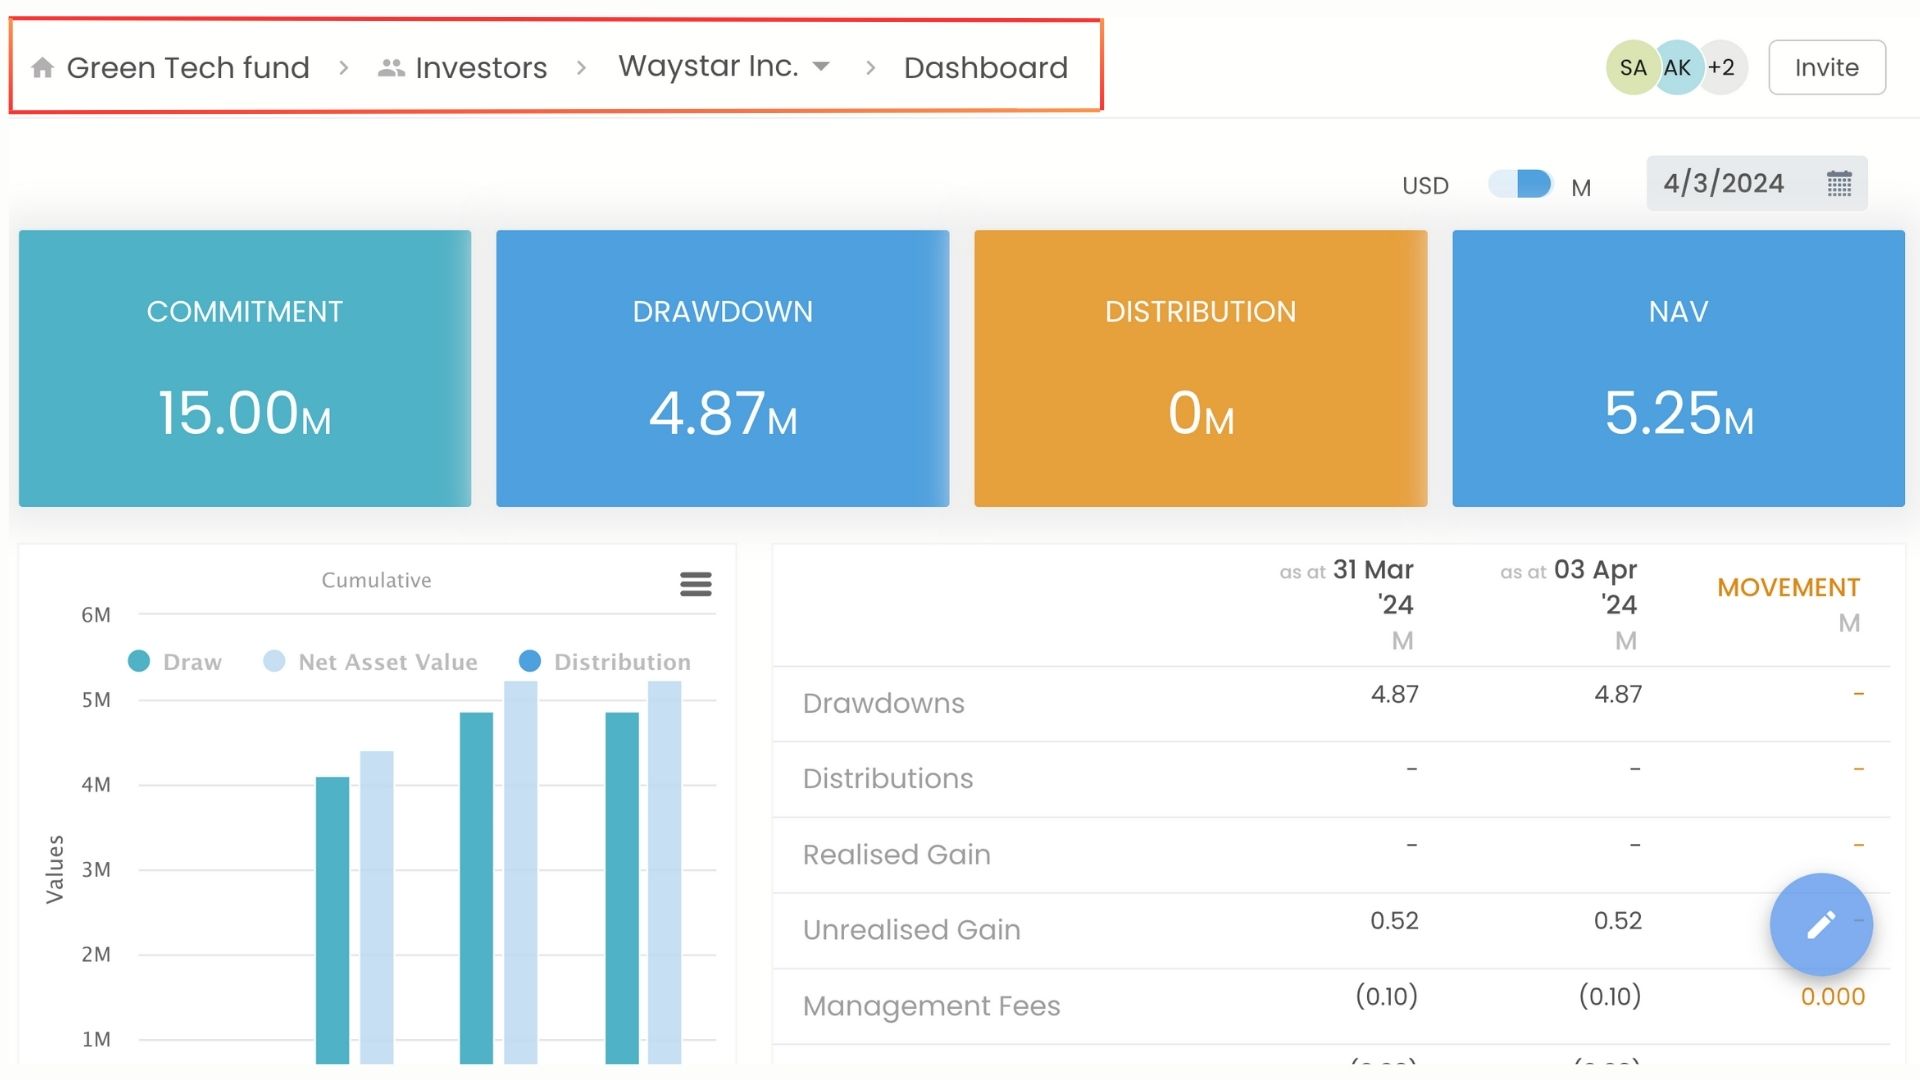Image resolution: width=1920 pixels, height=1080 pixels.
Task: Click the 4/3/2024 date field
Action: (1756, 184)
